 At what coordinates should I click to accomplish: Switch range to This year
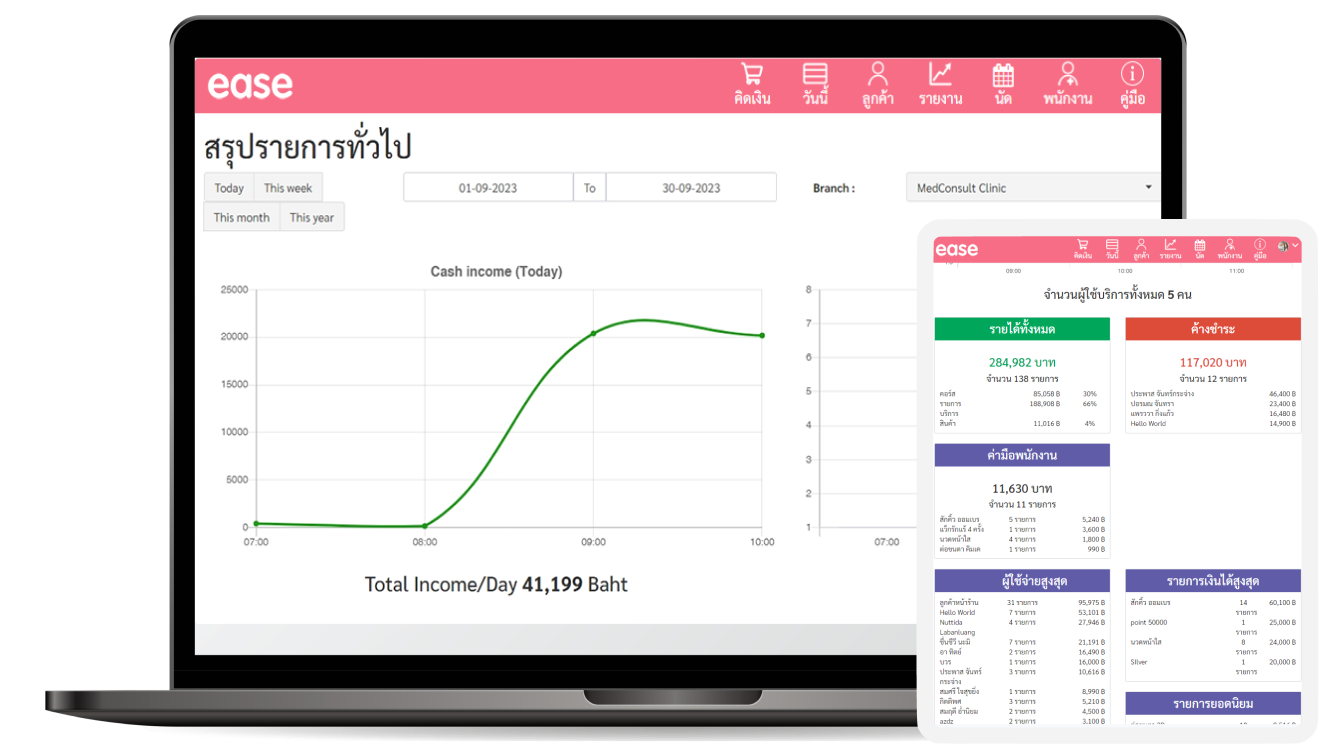pyautogui.click(x=312, y=217)
